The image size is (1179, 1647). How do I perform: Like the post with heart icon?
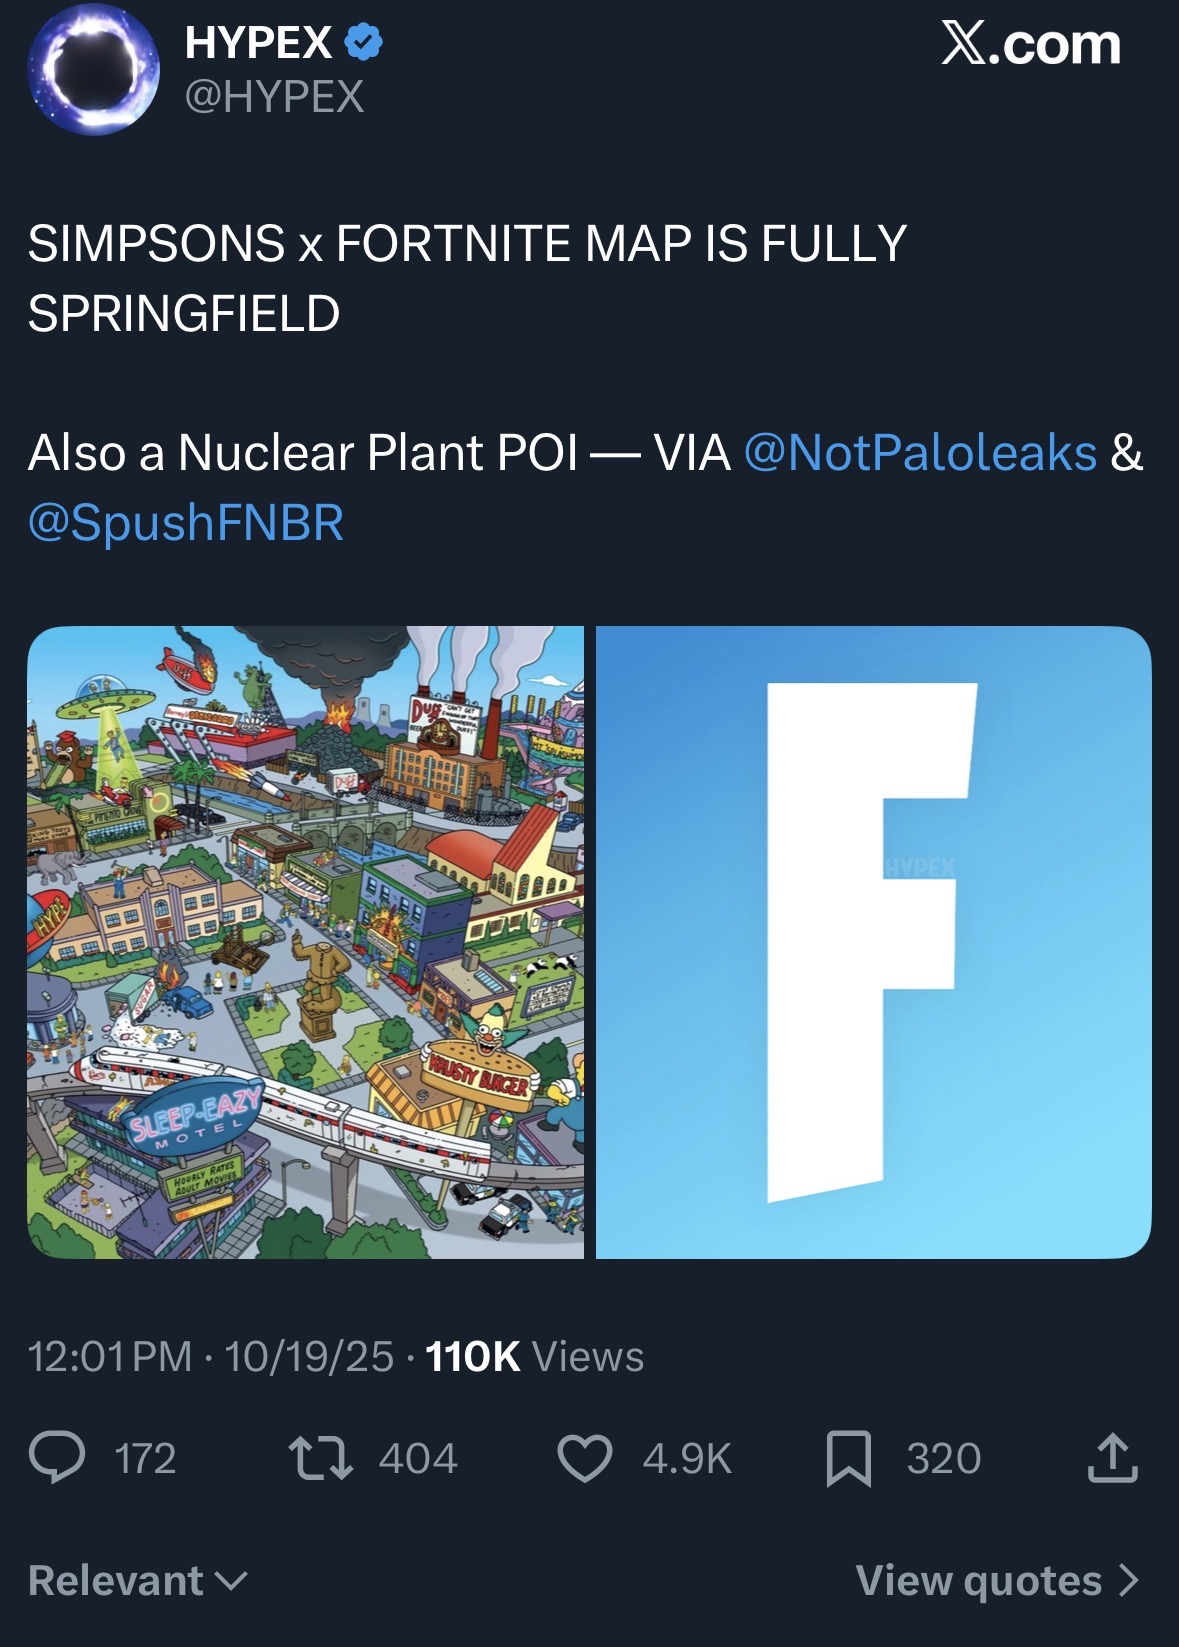tap(585, 1457)
